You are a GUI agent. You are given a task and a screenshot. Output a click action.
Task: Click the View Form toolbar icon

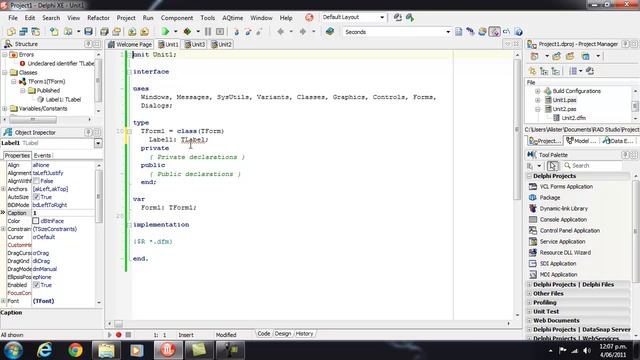pos(24,31)
